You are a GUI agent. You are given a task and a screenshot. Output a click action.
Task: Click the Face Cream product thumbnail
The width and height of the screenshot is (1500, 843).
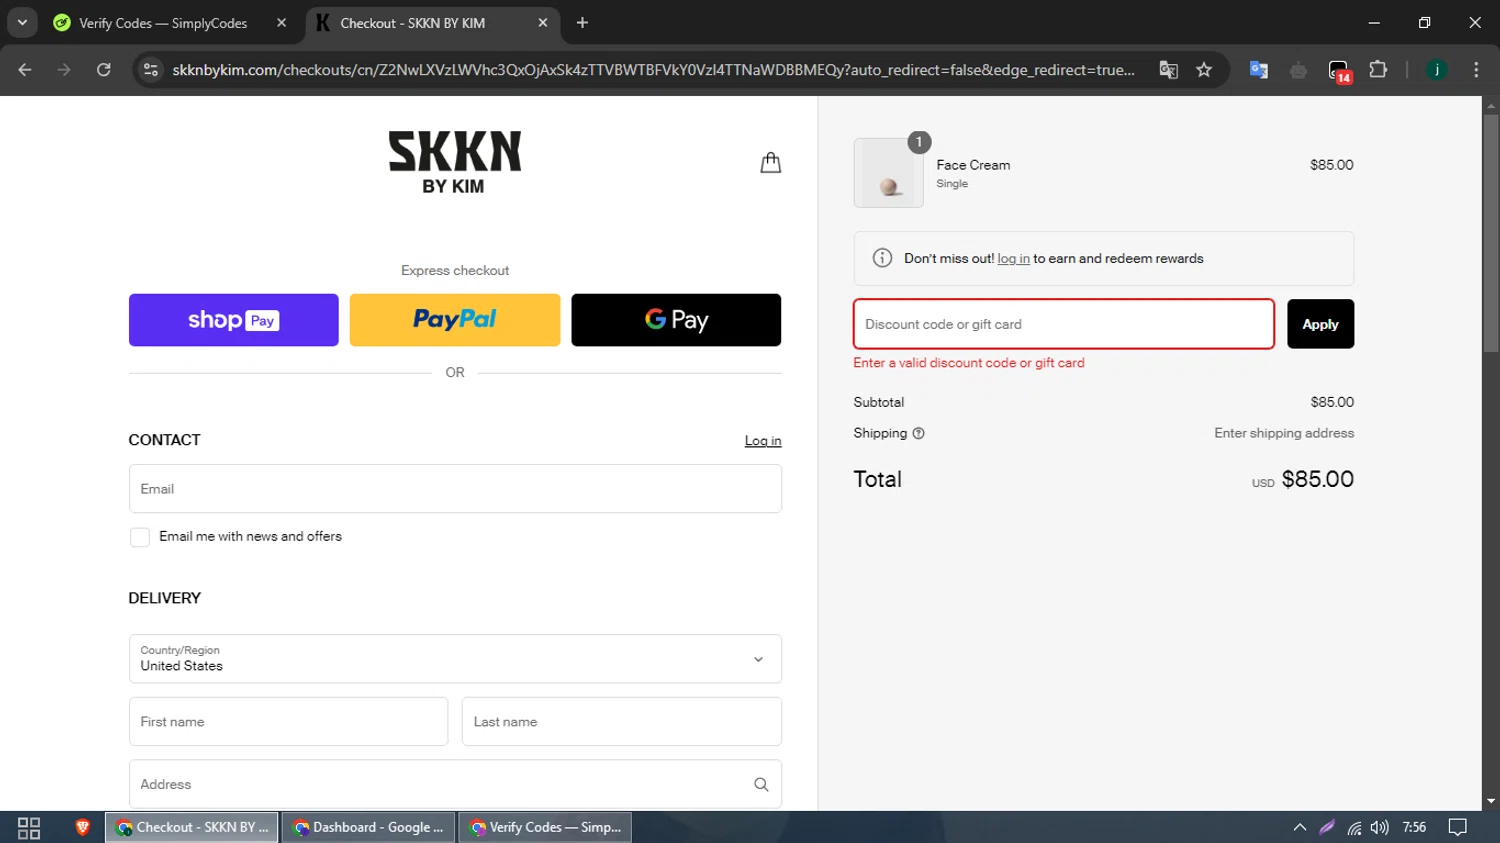click(888, 173)
